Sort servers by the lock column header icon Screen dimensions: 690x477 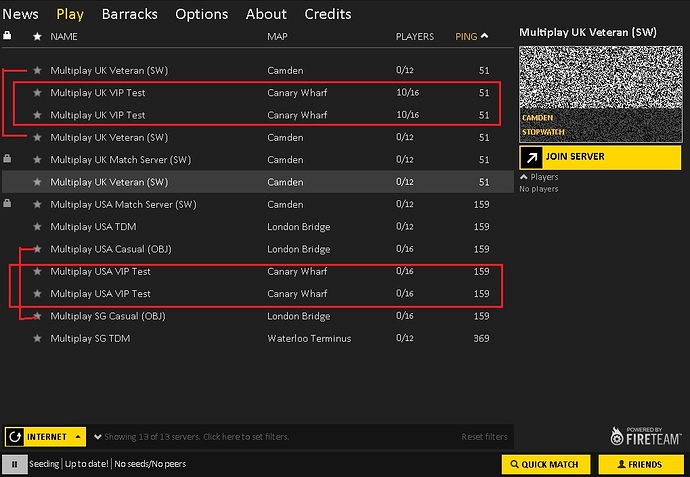[x=8, y=36]
